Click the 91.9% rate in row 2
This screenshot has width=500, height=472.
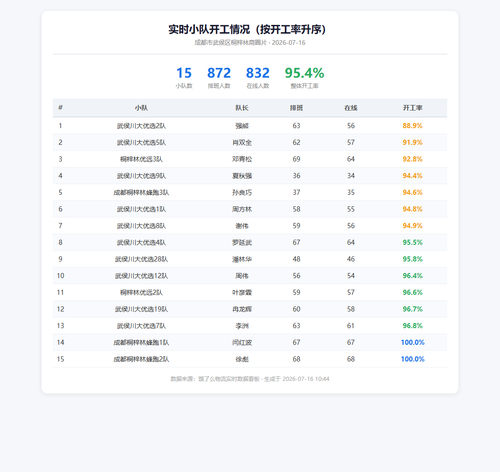pos(412,142)
